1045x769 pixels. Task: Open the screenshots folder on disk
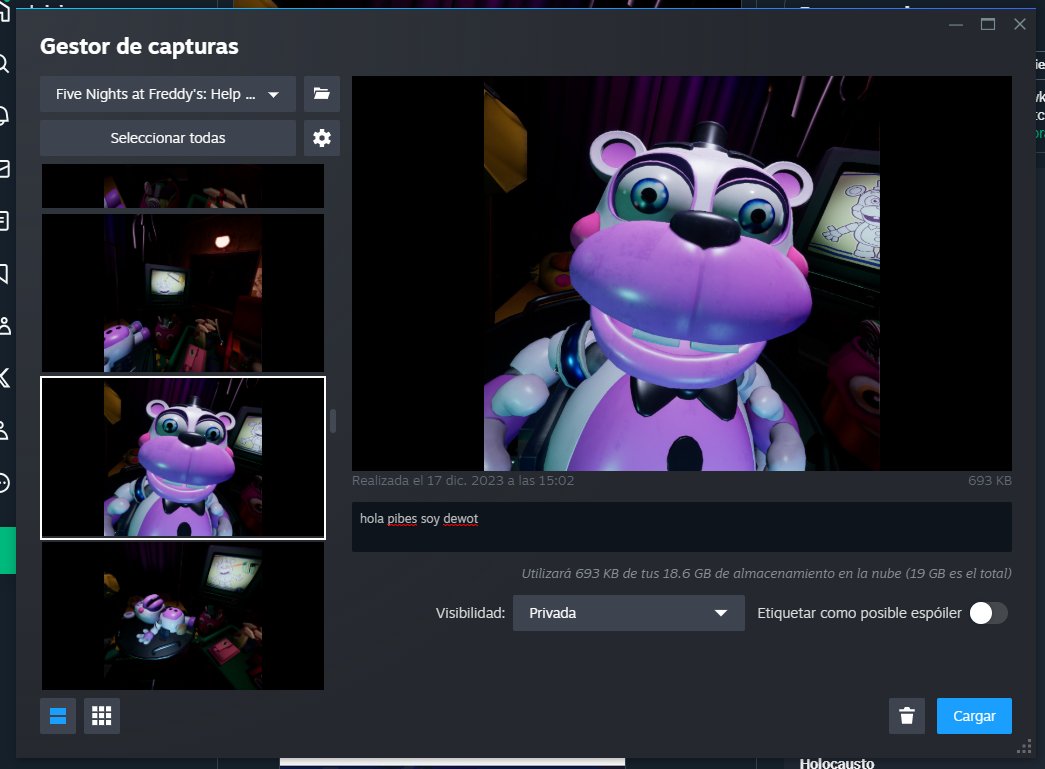click(322, 94)
